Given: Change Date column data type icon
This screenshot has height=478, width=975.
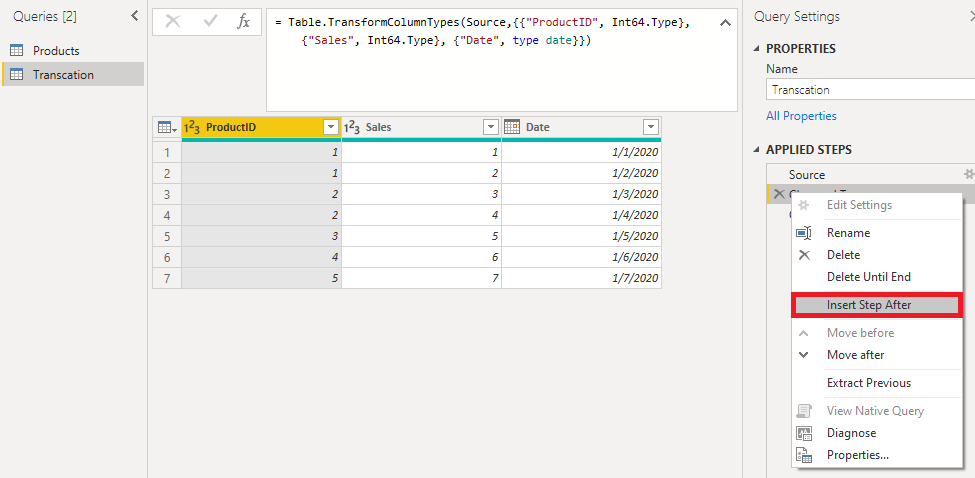Looking at the screenshot, I should click(x=512, y=127).
